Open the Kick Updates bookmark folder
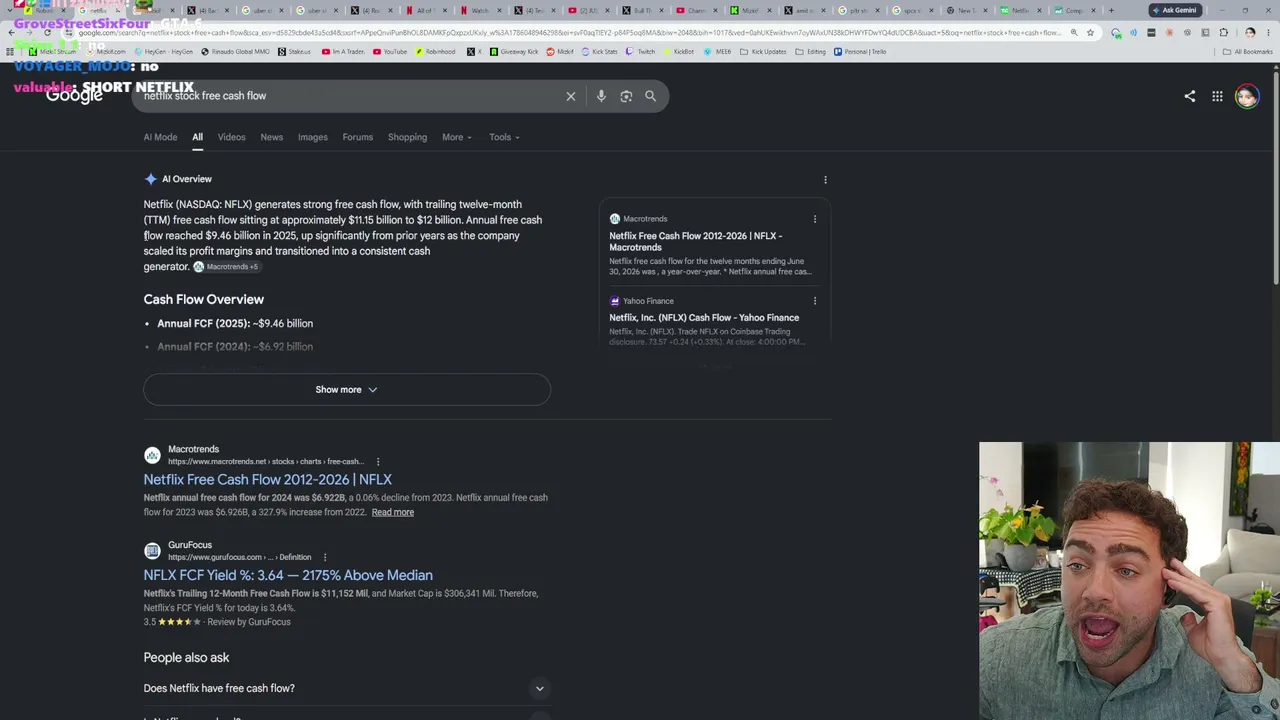The width and height of the screenshot is (1280, 720). point(763,52)
